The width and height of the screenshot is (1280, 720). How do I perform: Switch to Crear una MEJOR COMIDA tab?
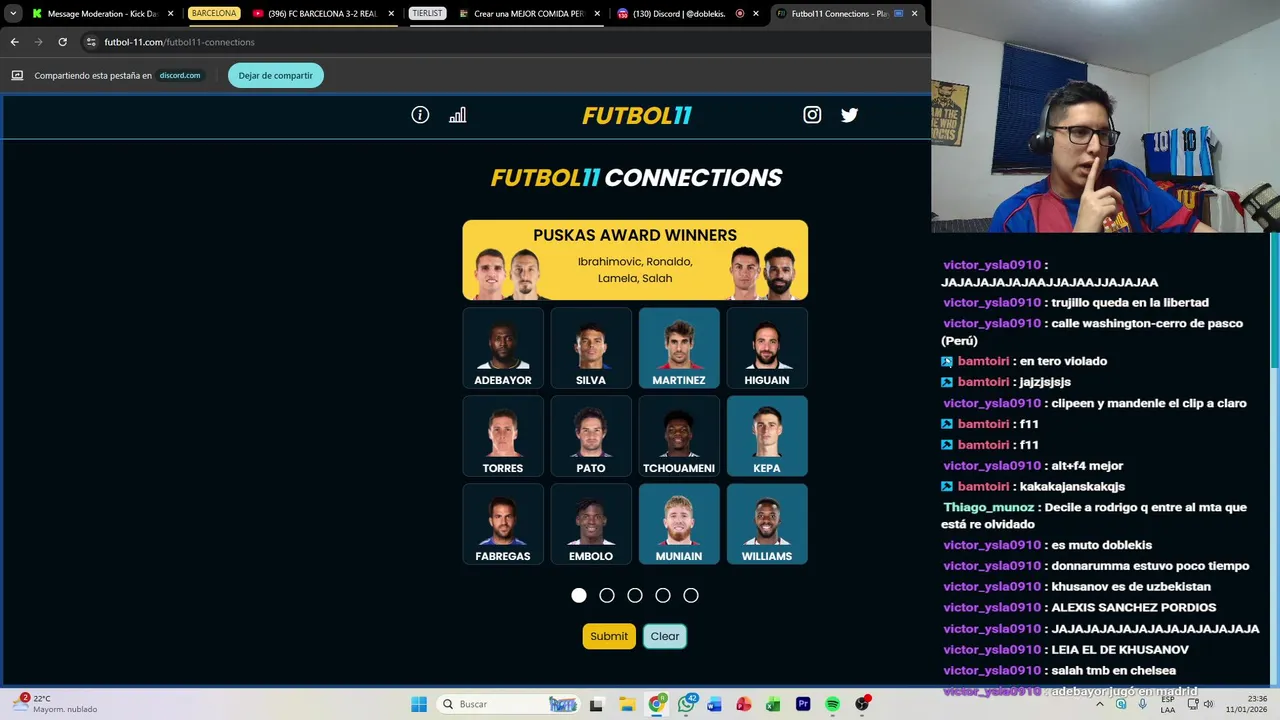pos(528,14)
